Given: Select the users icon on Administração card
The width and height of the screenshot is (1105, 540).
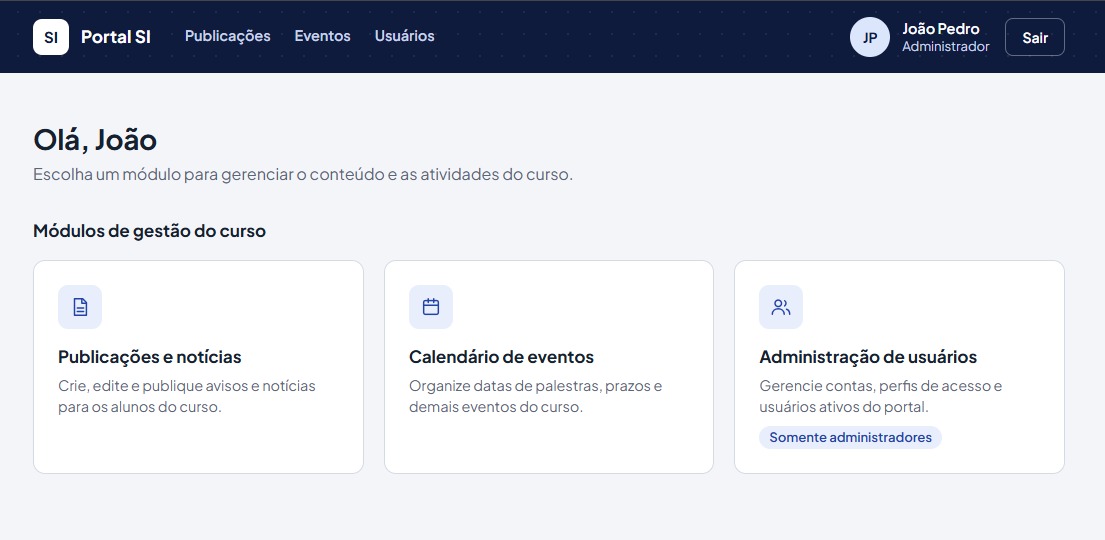Looking at the screenshot, I should pos(781,307).
